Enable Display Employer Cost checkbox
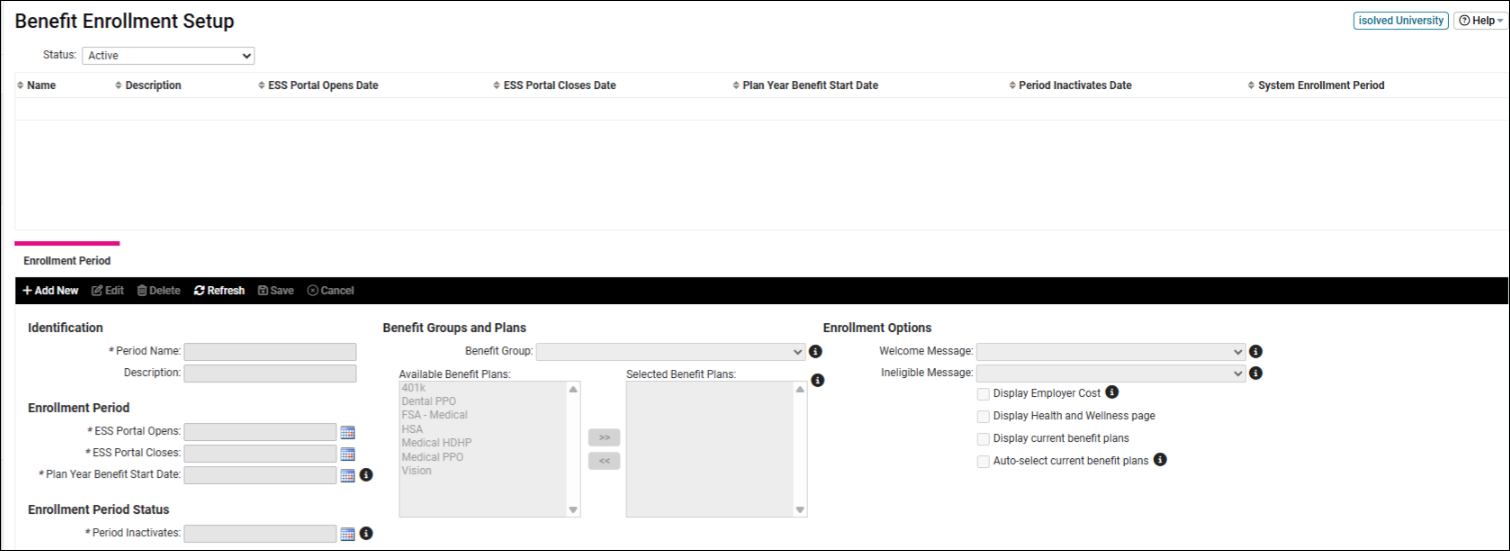Screen dimensions: 1510x551 tap(984, 394)
